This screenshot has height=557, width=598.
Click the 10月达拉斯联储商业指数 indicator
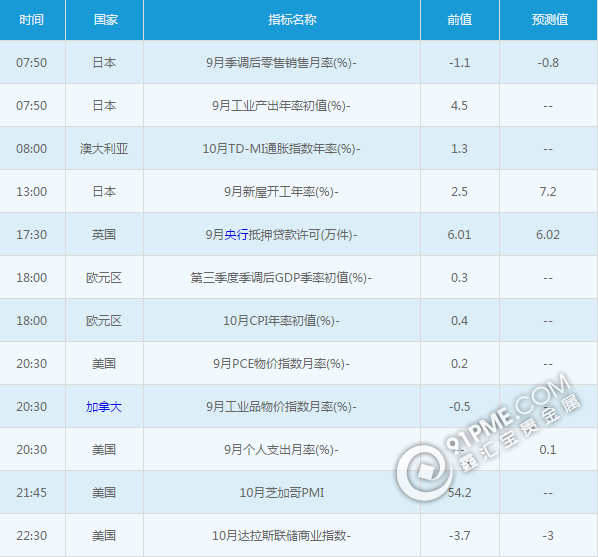click(x=281, y=536)
